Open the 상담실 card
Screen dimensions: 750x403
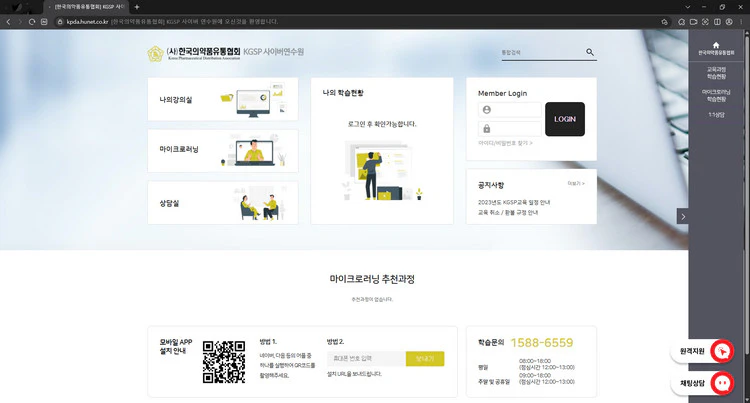[222, 203]
